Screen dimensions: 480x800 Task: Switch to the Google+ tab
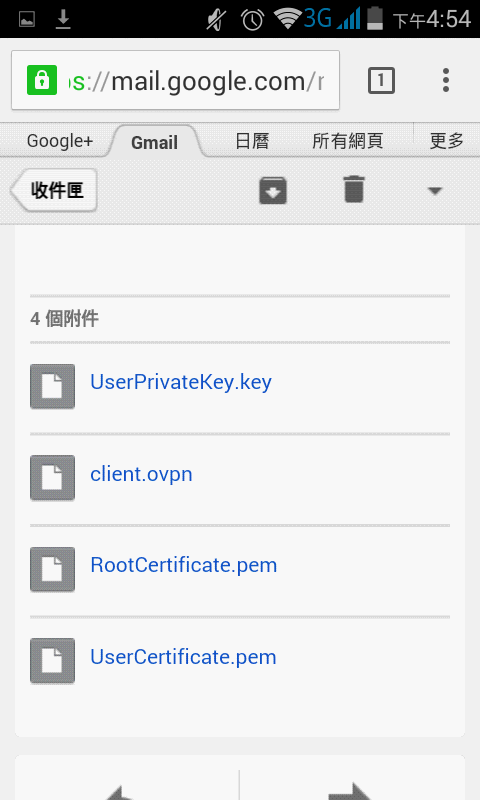[60, 141]
